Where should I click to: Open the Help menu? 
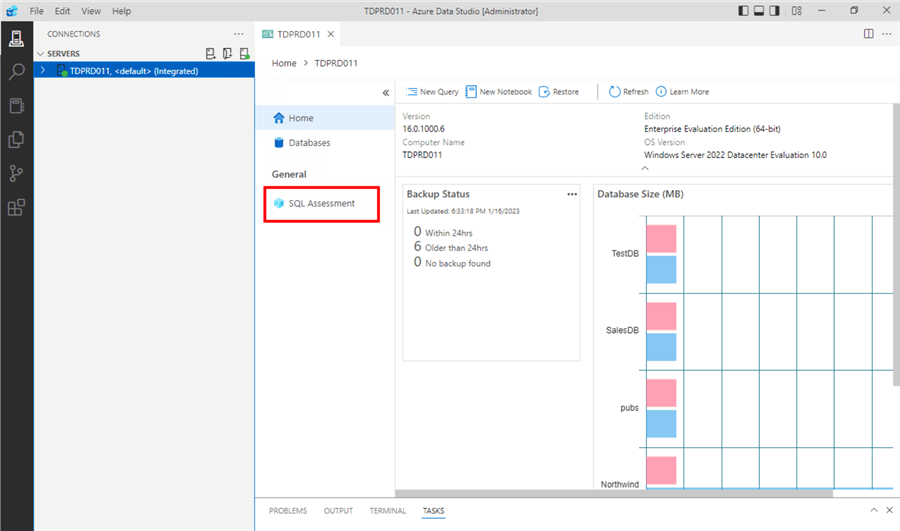[121, 11]
